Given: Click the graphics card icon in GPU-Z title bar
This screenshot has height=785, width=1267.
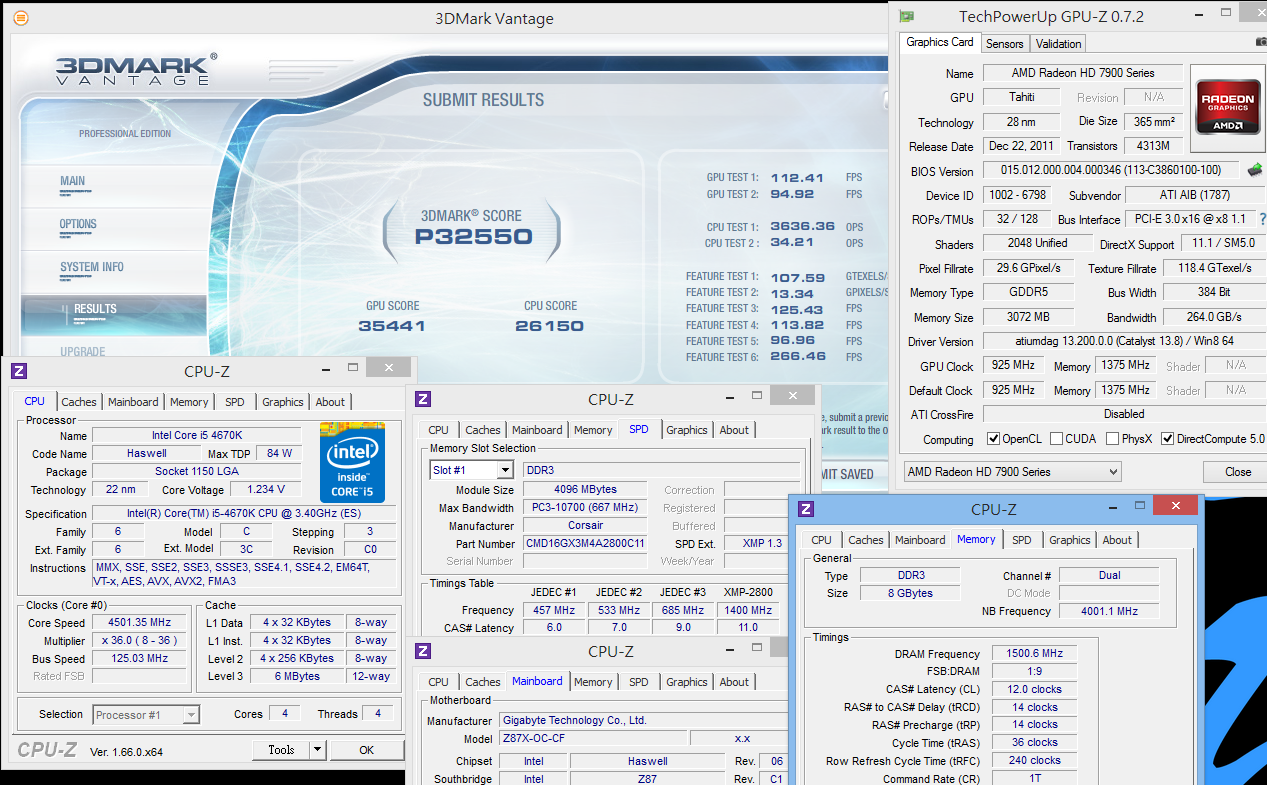Looking at the screenshot, I should [907, 16].
